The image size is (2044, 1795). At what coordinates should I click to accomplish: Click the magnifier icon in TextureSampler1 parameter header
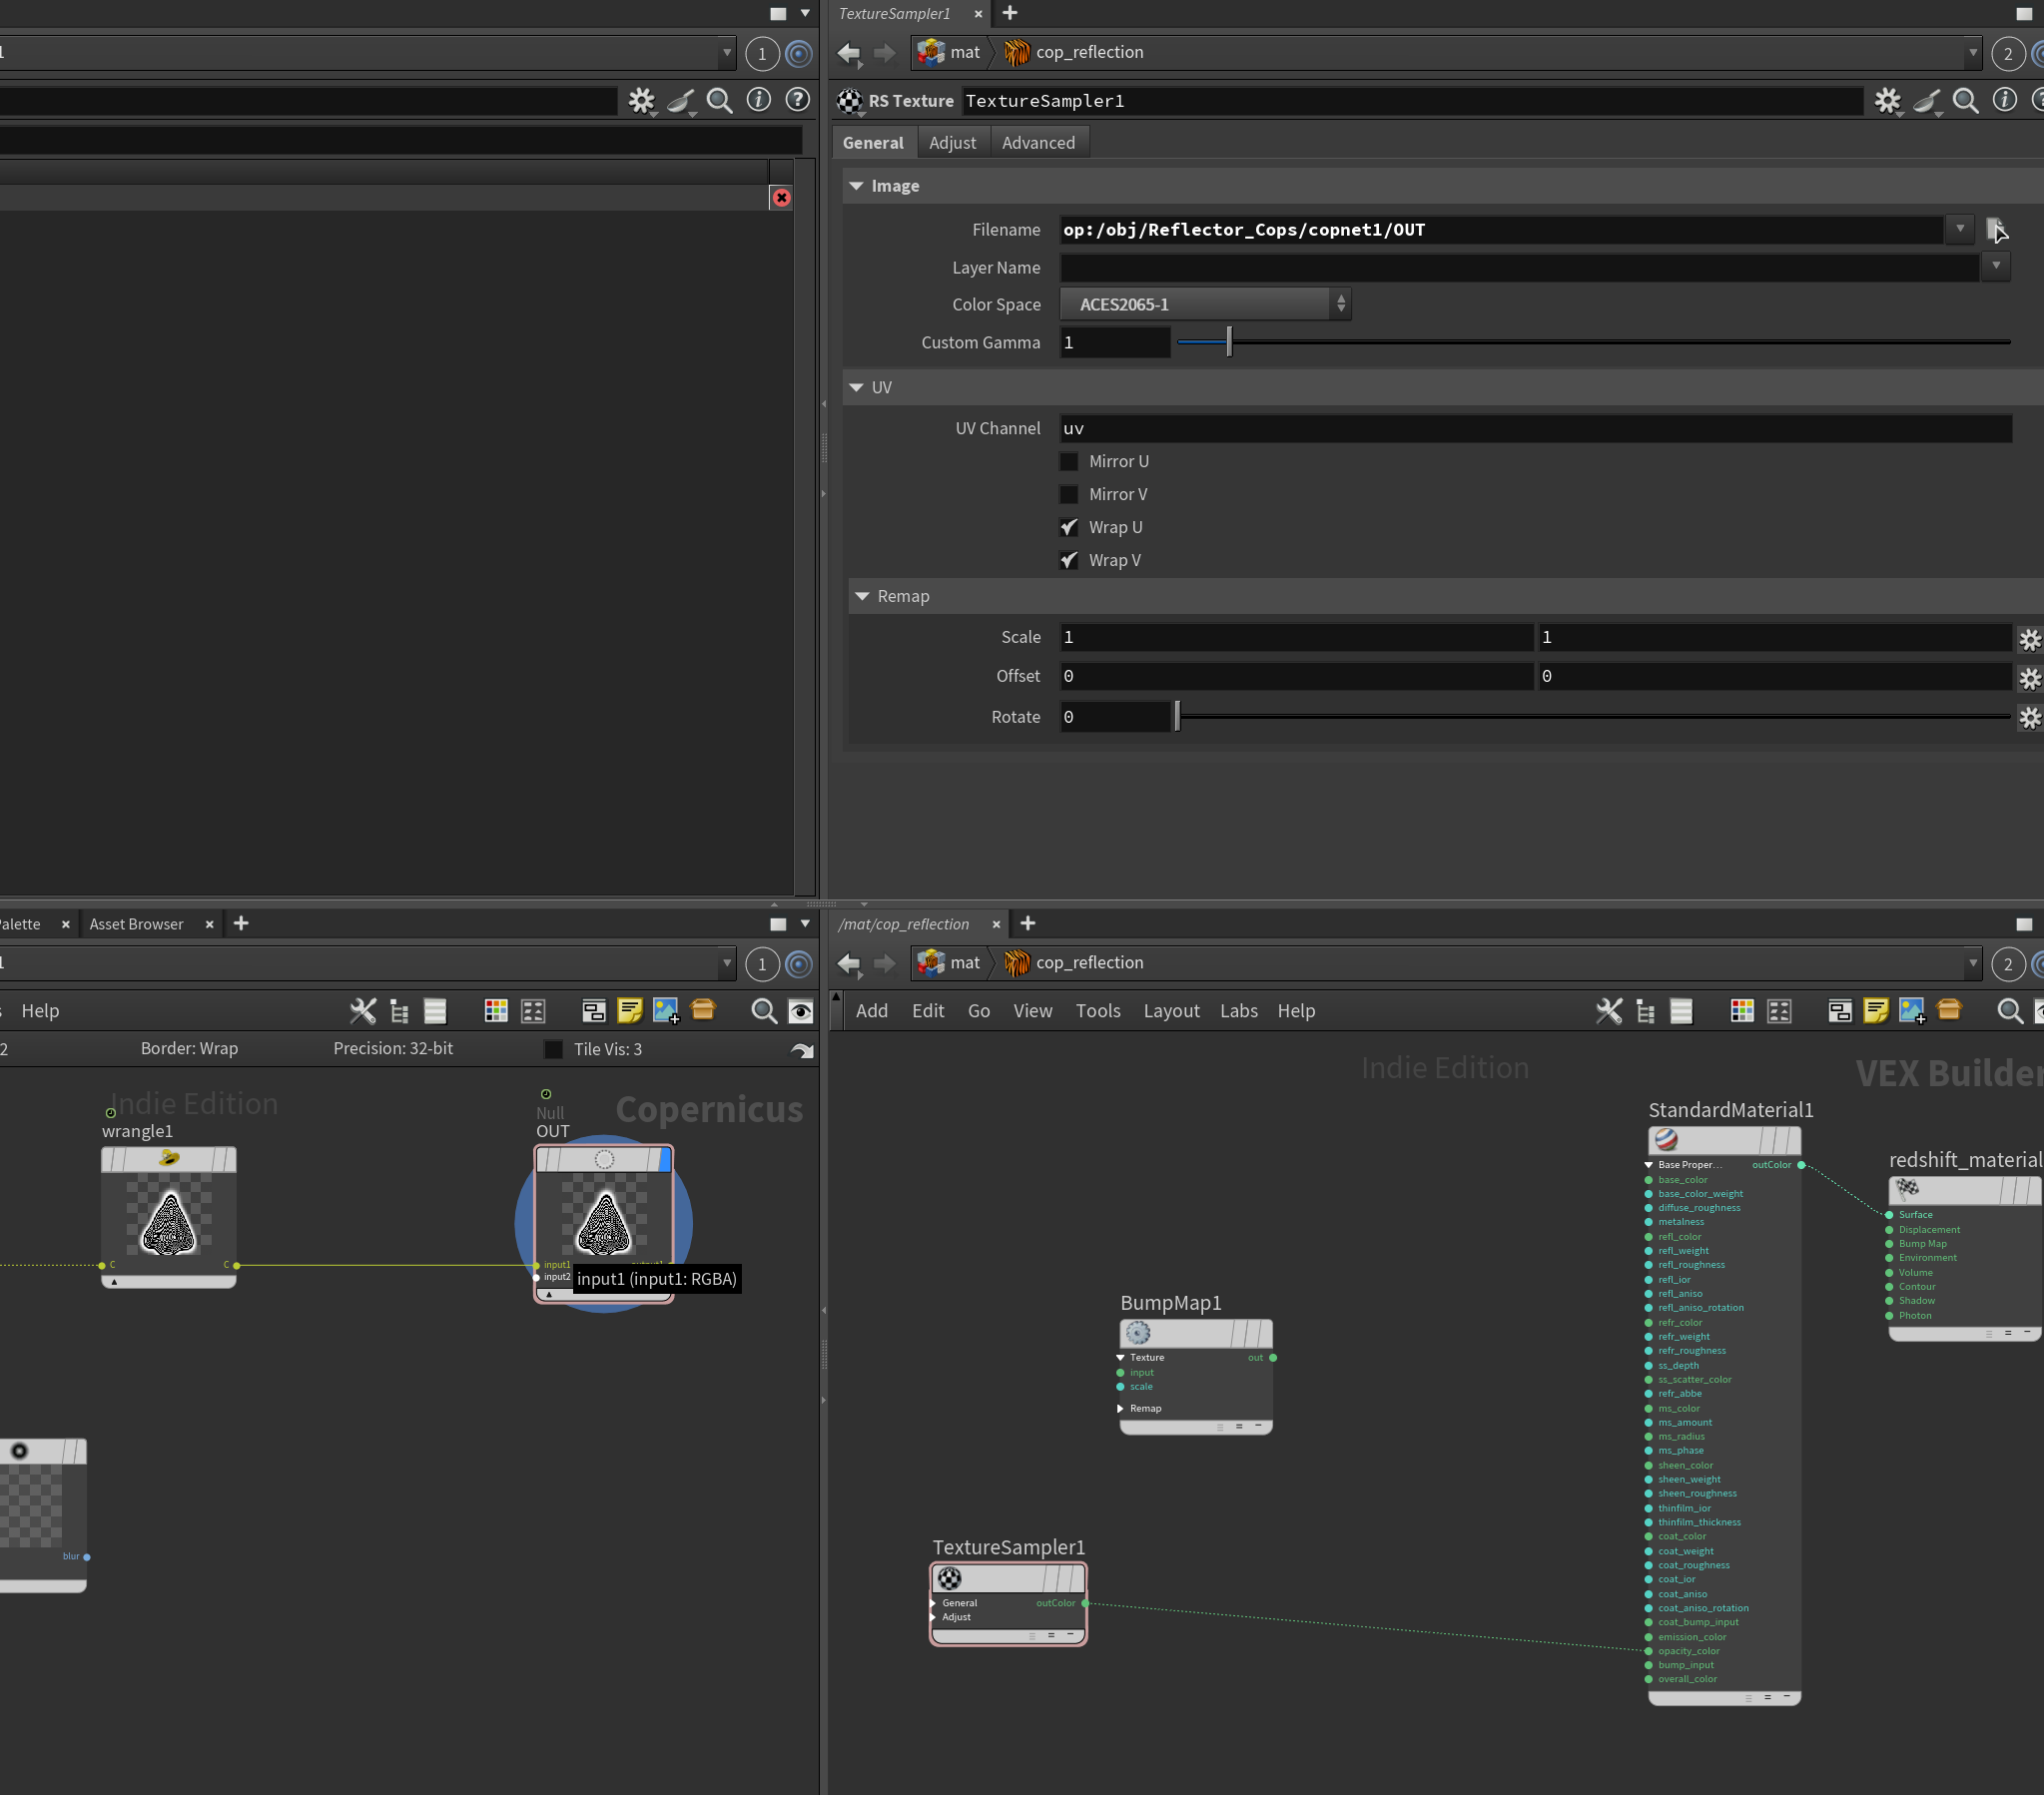[x=1965, y=101]
